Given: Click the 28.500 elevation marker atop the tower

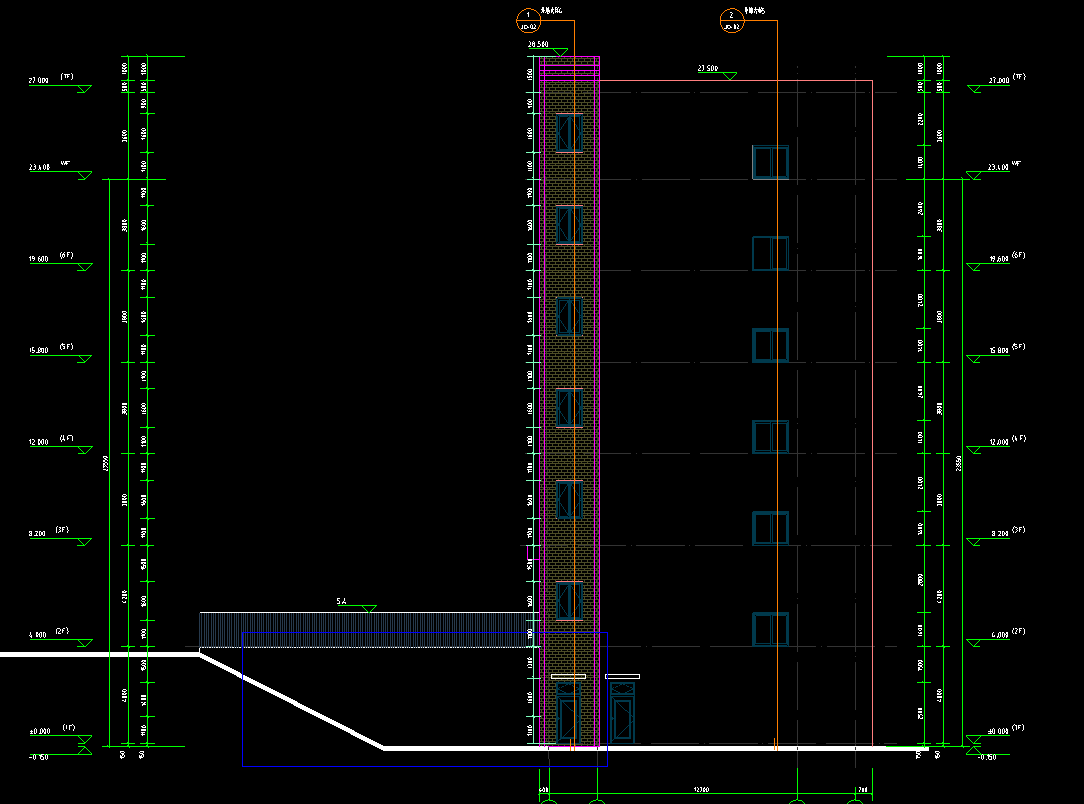Looking at the screenshot, I should click(537, 45).
